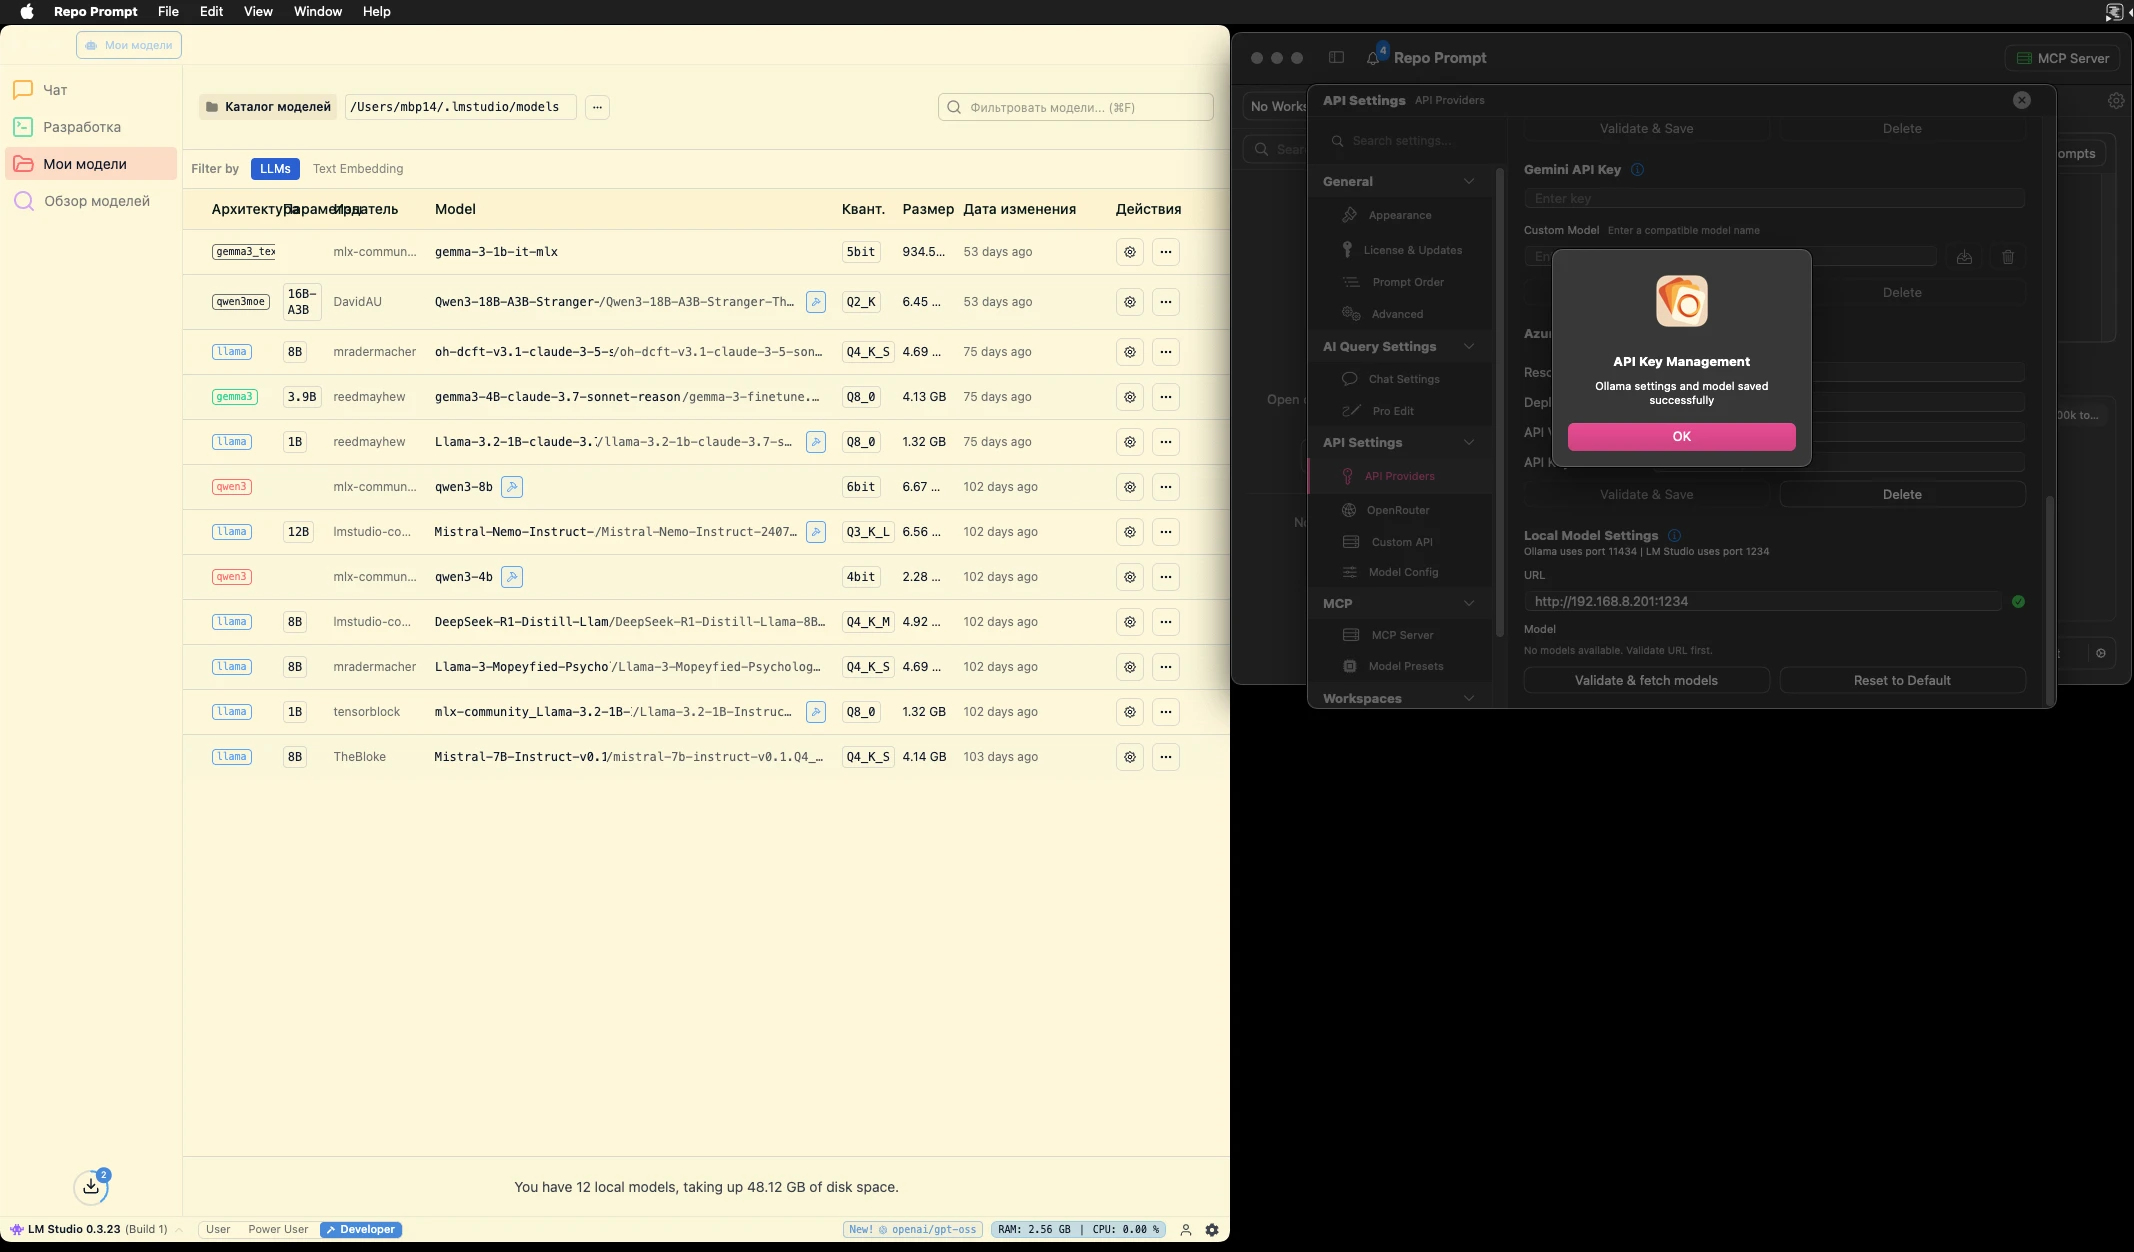Click the import icon beside Custom Model field
This screenshot has height=1252, width=2134.
[x=1964, y=257]
